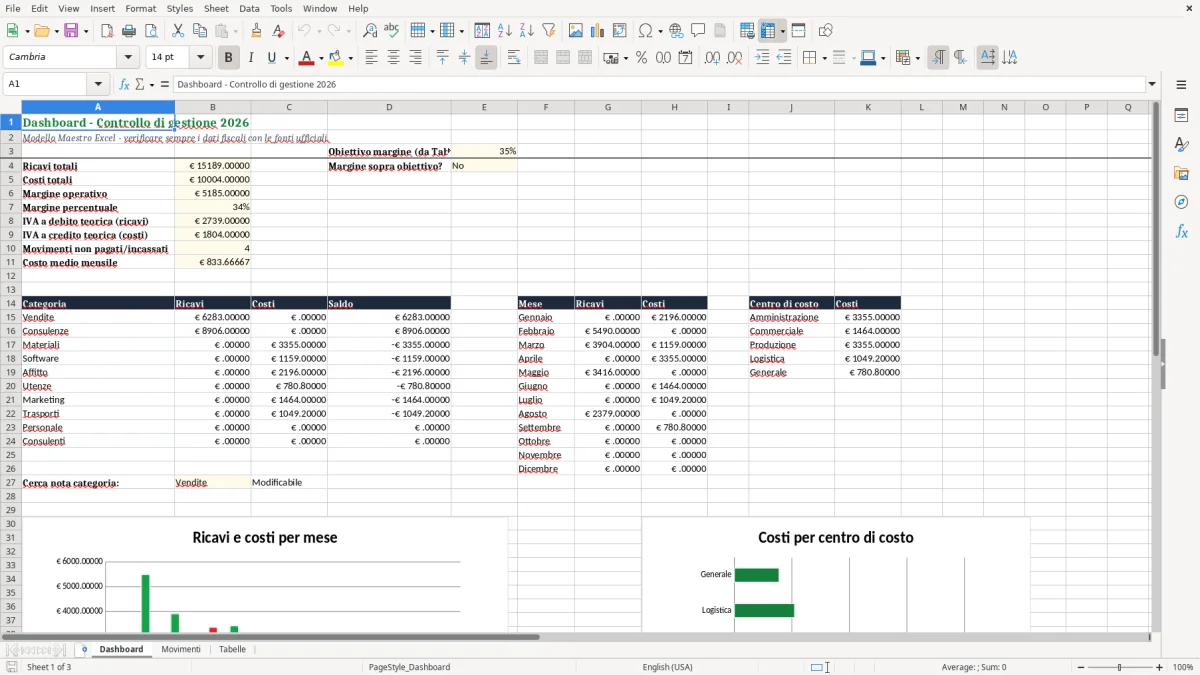Viewport: 1200px width, 675px height.
Task: Select column D header
Action: point(389,107)
